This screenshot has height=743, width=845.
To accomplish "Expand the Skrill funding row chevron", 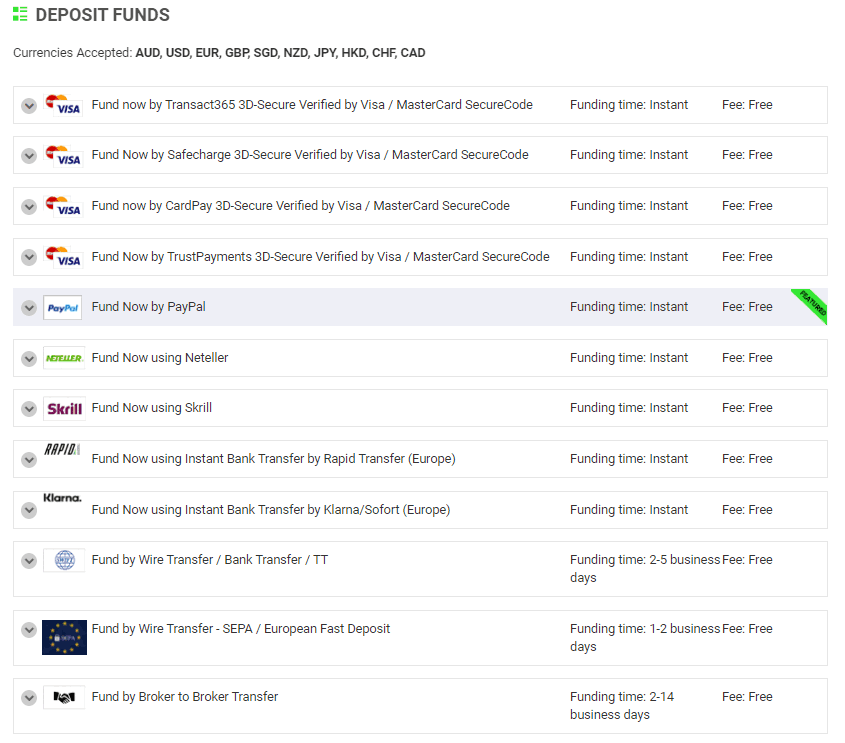I will pos(29,409).
